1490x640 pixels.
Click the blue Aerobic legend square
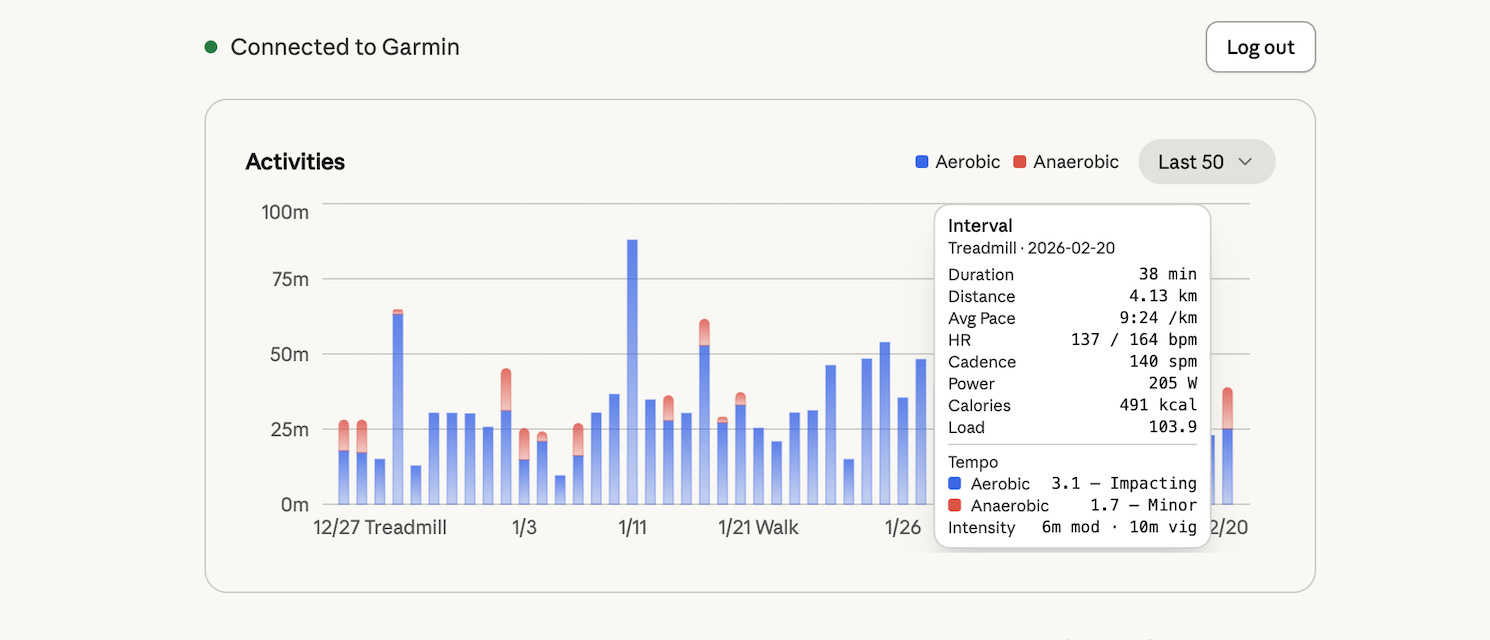pyautogui.click(x=921, y=161)
